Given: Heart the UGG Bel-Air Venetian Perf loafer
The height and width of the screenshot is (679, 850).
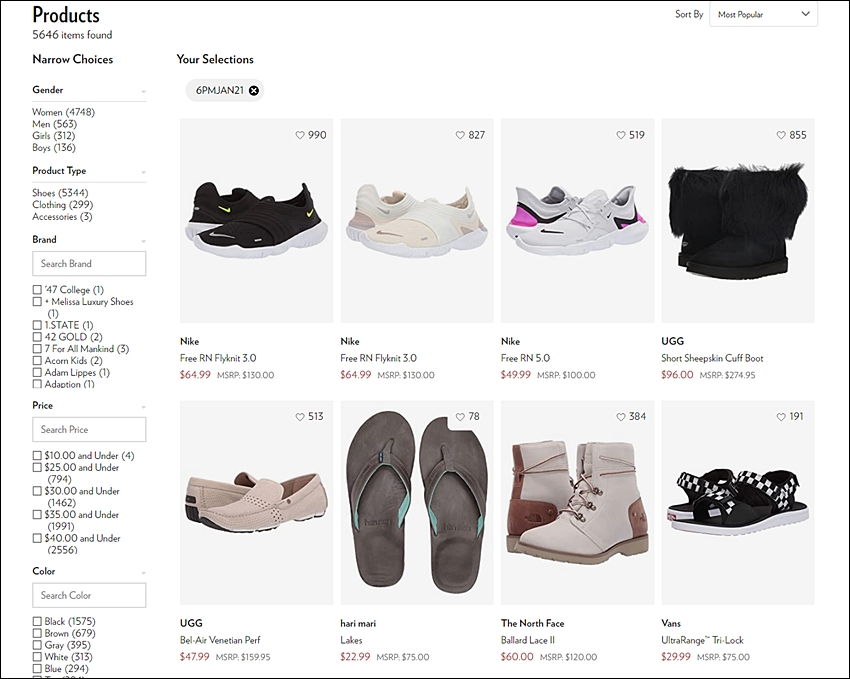Looking at the screenshot, I should point(301,417).
